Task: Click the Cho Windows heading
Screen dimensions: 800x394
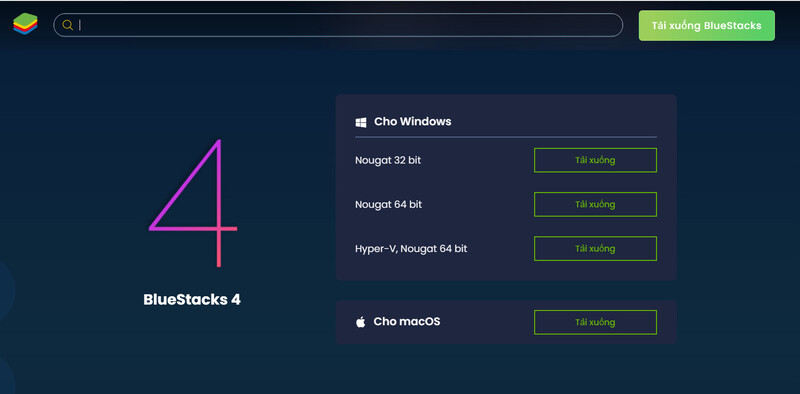Action: [413, 121]
